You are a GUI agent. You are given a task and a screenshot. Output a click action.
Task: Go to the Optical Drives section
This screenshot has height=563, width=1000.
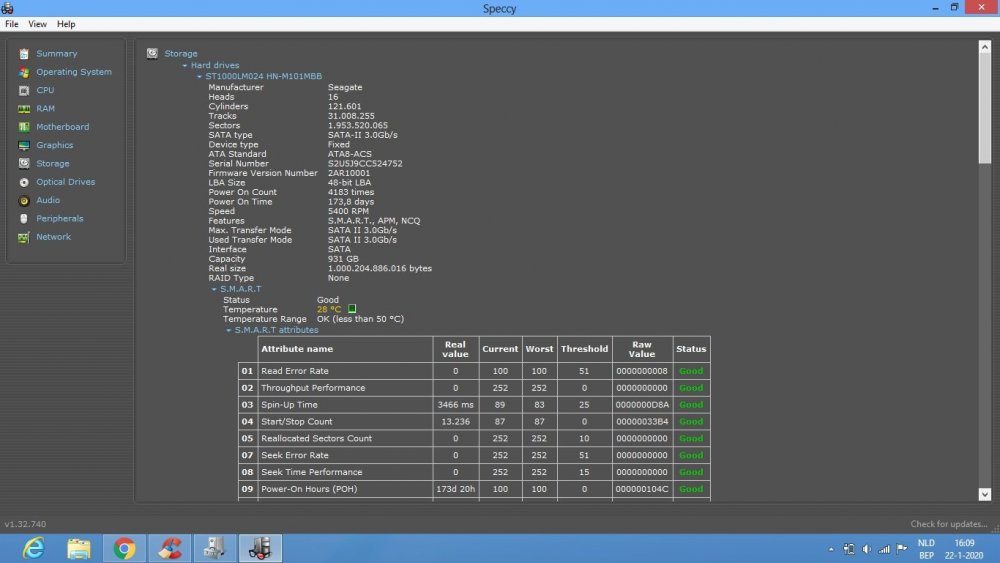point(66,182)
